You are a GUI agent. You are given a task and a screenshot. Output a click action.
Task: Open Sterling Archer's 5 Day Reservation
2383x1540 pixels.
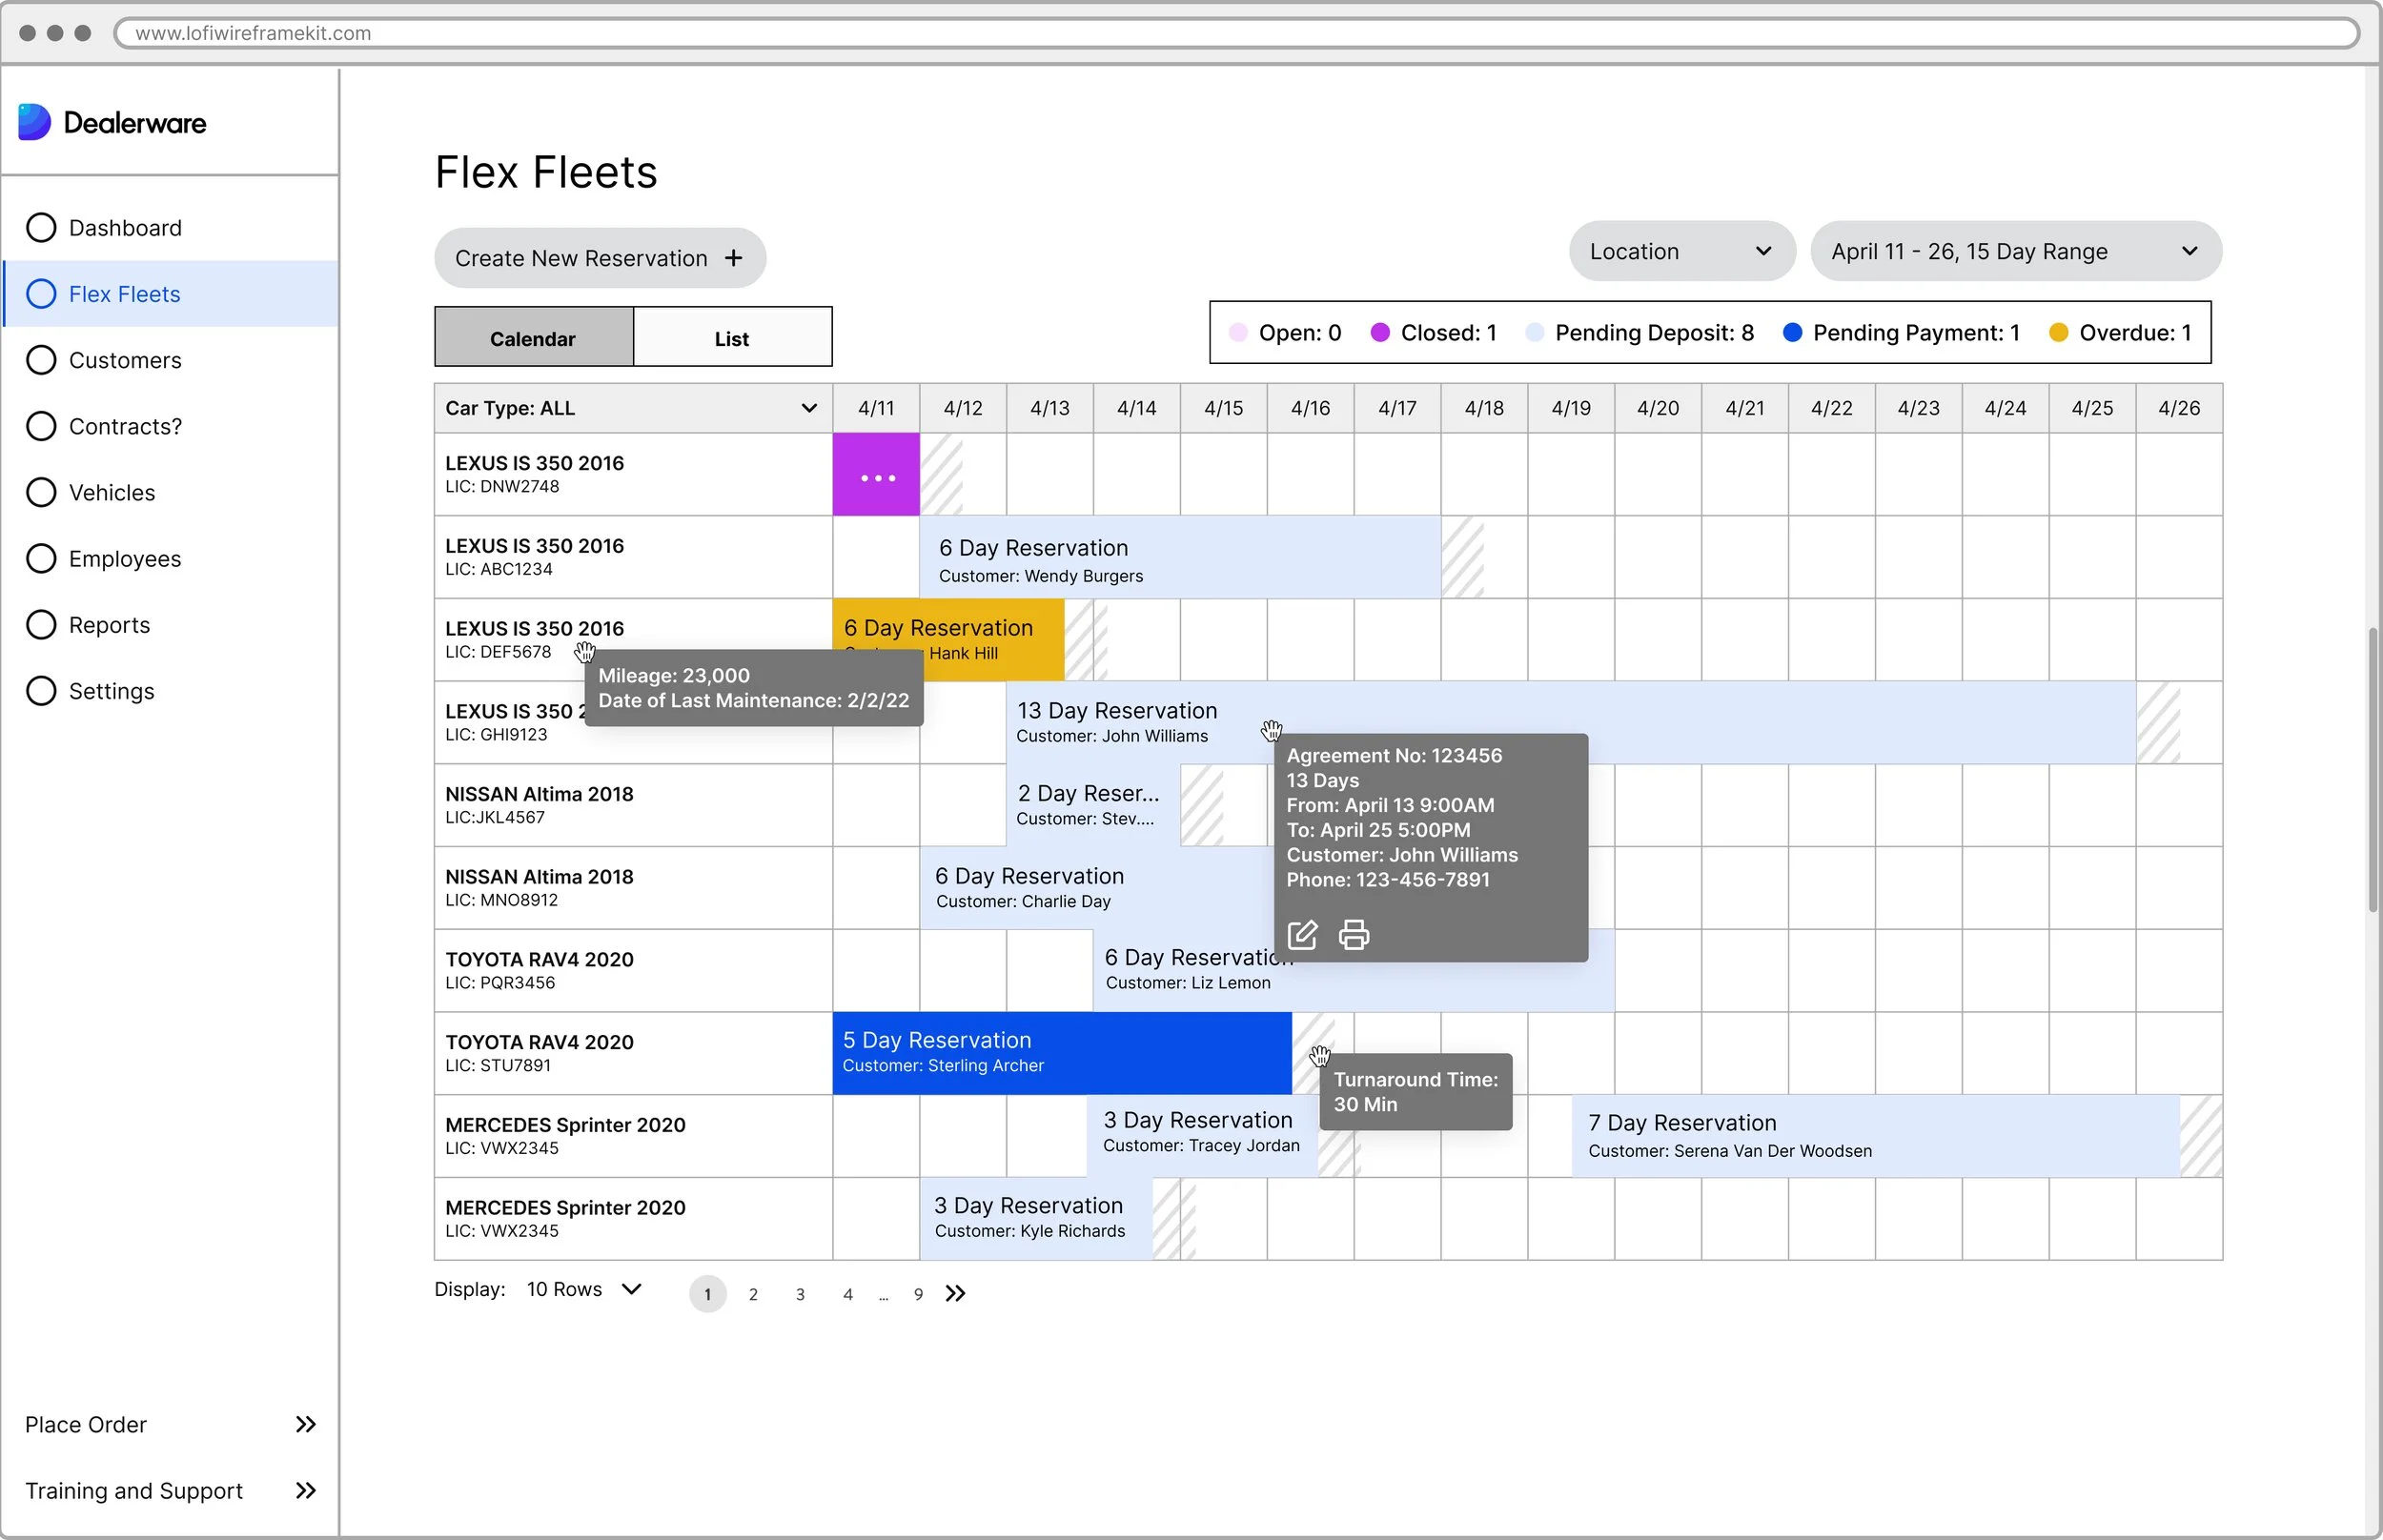tap(1060, 1053)
